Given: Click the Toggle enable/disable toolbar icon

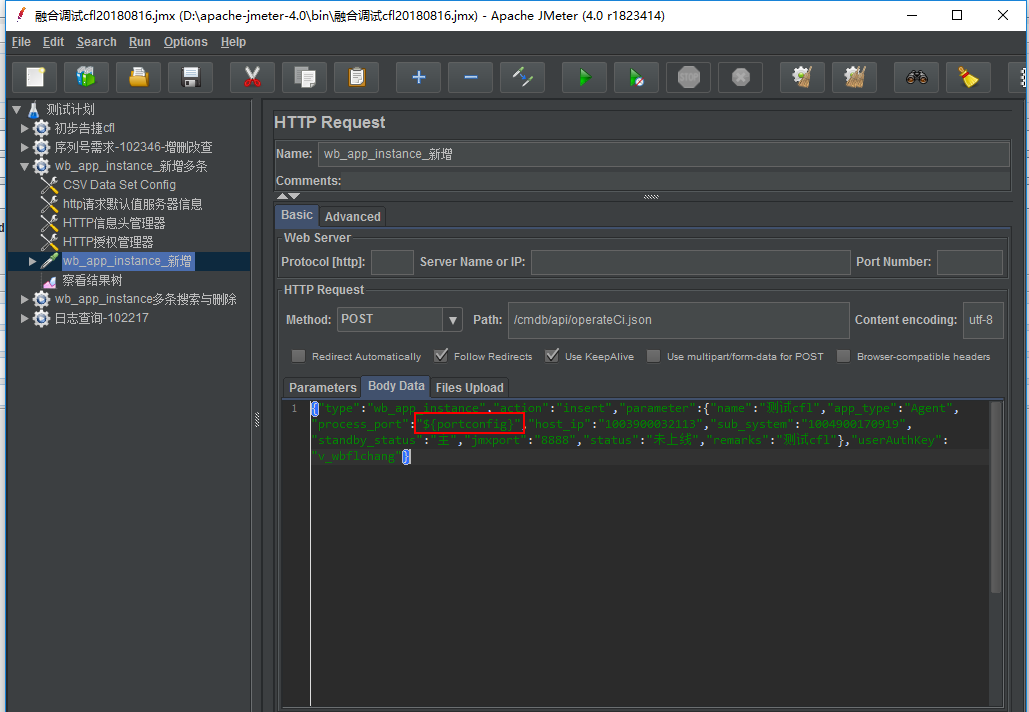Looking at the screenshot, I should tap(522, 77).
